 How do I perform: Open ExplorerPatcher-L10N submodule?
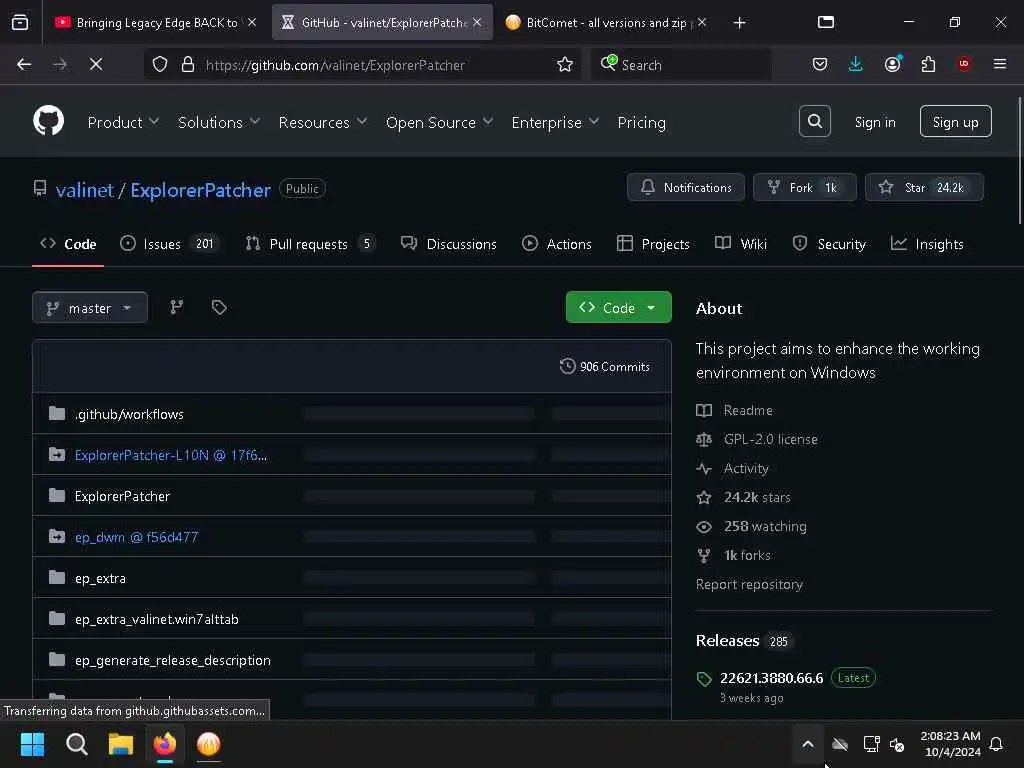click(x=170, y=455)
